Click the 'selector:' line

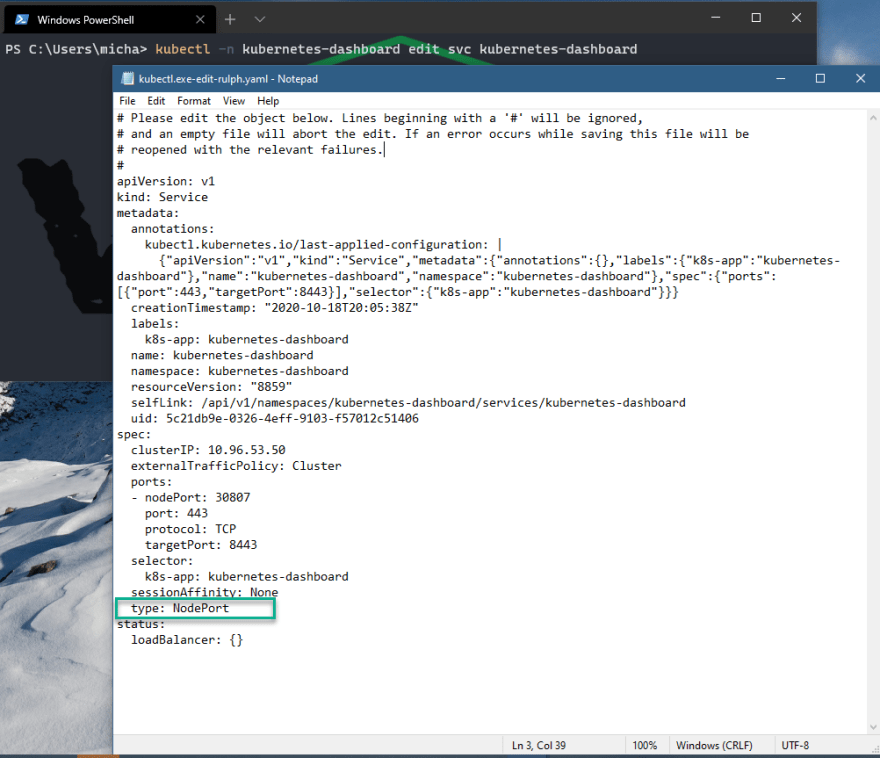pos(162,561)
